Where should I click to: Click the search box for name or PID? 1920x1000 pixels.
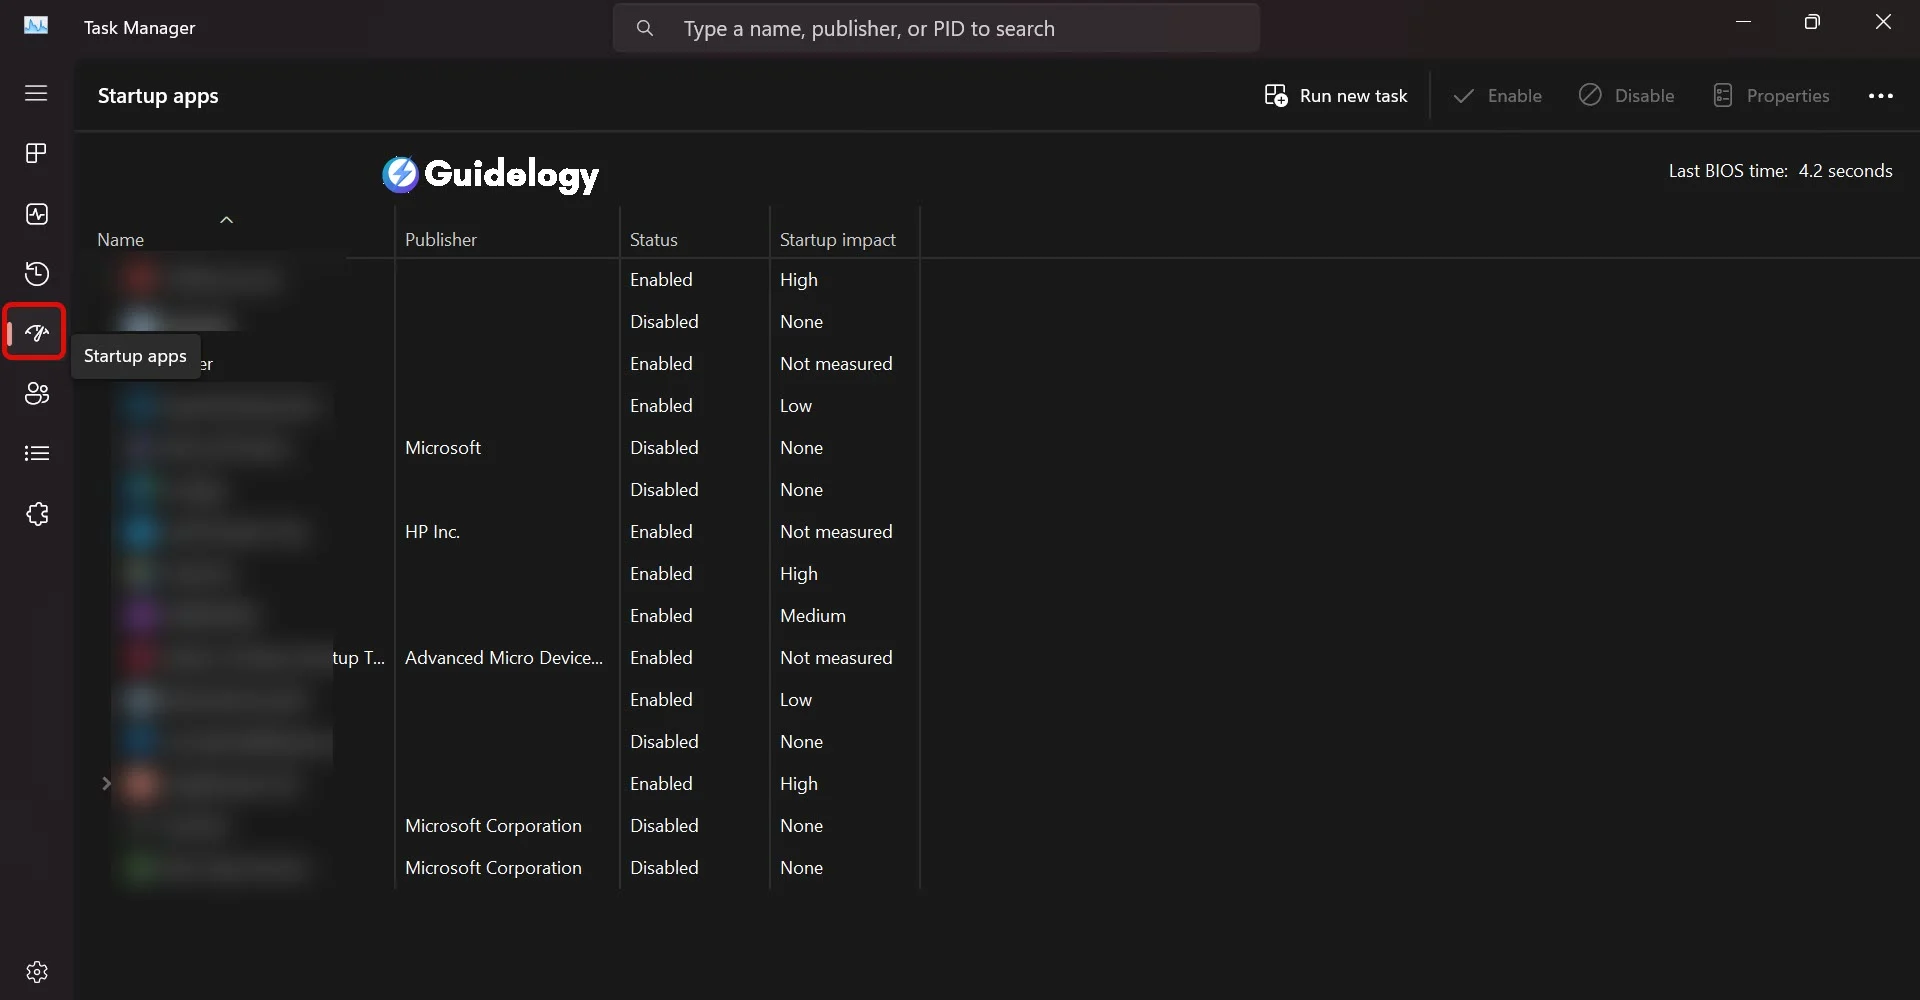pyautogui.click(x=936, y=29)
